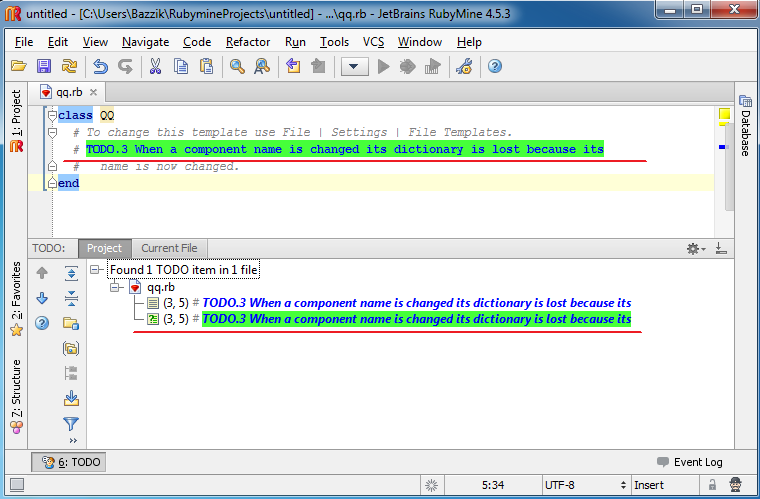This screenshot has width=760, height=499.
Task: Toggle group by modules icon
Action: [71, 323]
